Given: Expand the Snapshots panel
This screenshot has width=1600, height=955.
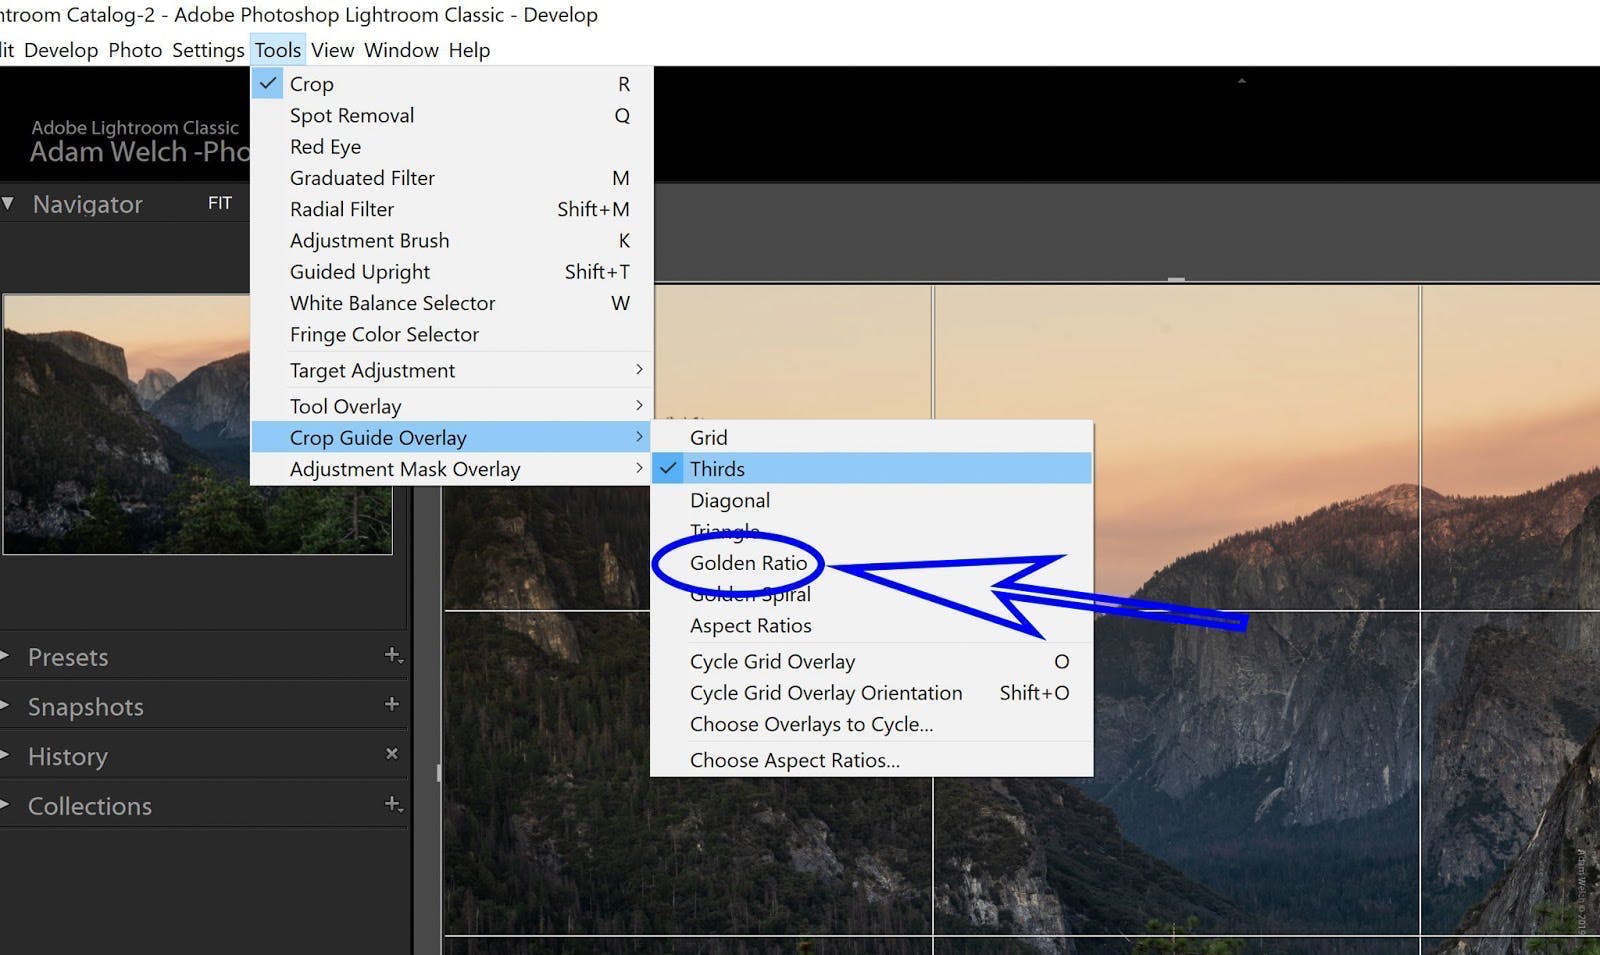Looking at the screenshot, I should [x=85, y=706].
